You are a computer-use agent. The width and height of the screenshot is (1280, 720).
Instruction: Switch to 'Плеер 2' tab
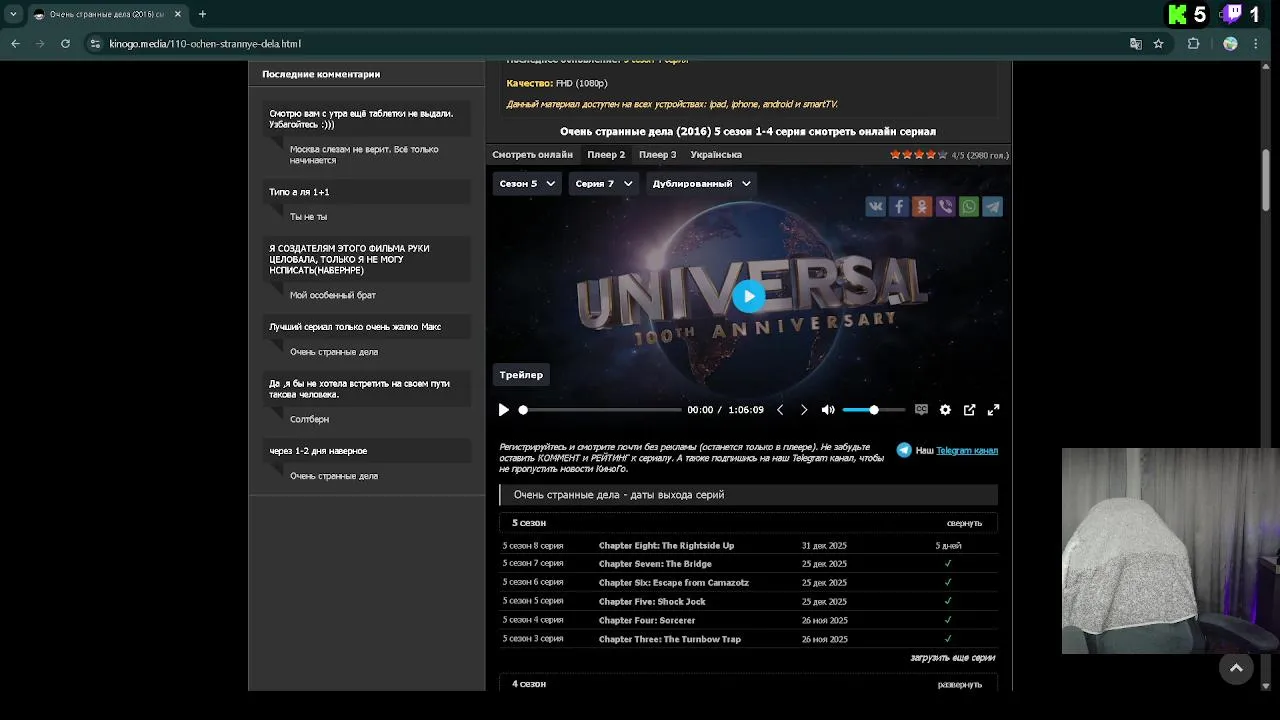click(x=606, y=155)
